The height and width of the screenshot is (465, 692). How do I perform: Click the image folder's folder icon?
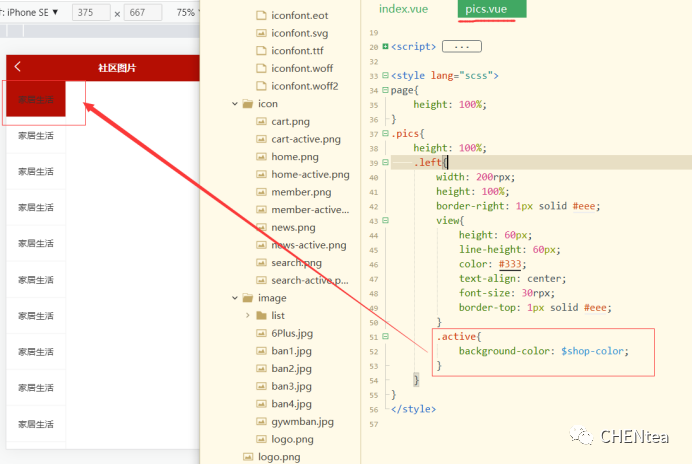[247, 298]
